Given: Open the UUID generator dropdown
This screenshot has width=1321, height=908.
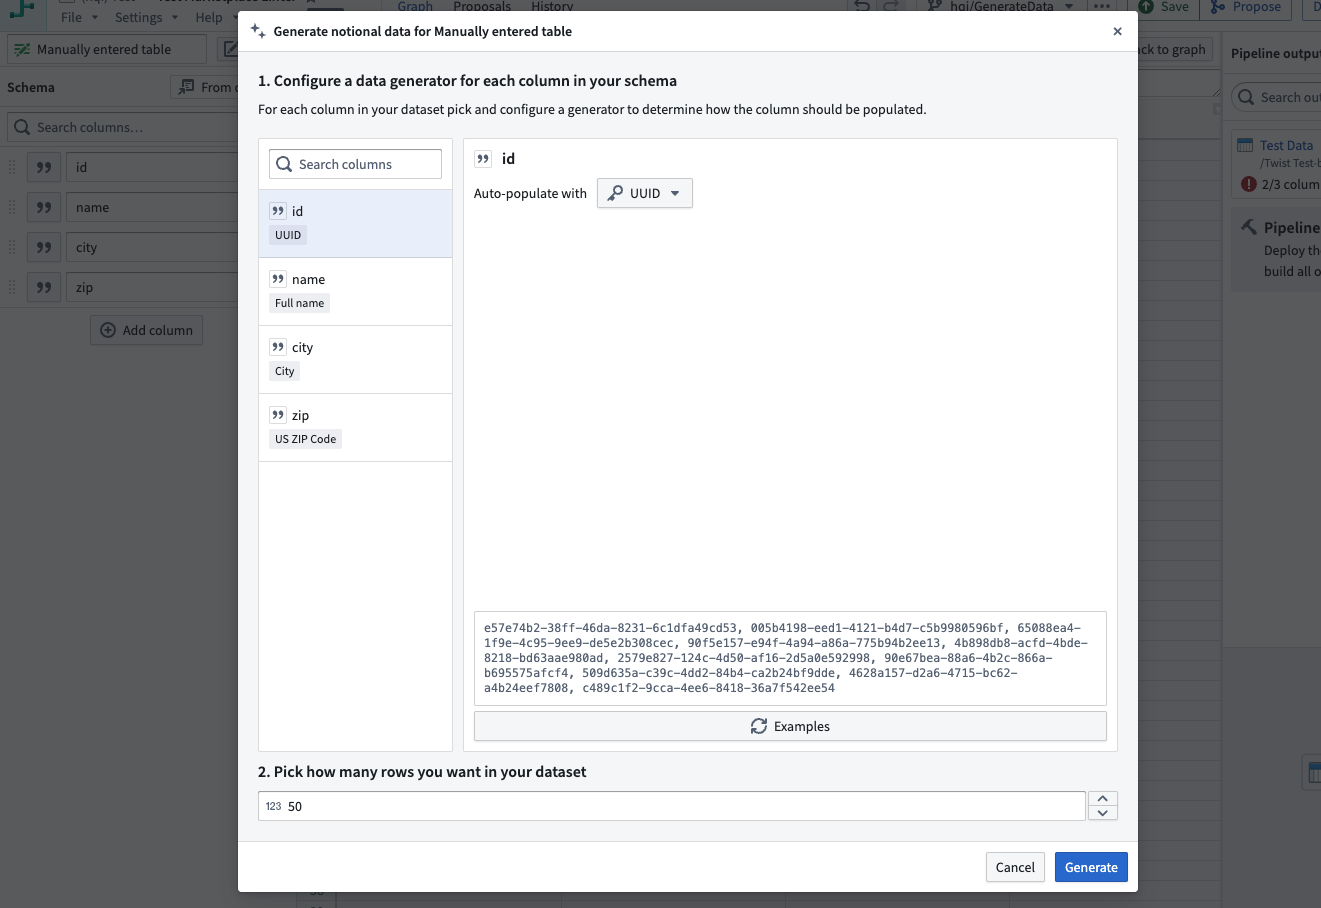Looking at the screenshot, I should tap(645, 193).
